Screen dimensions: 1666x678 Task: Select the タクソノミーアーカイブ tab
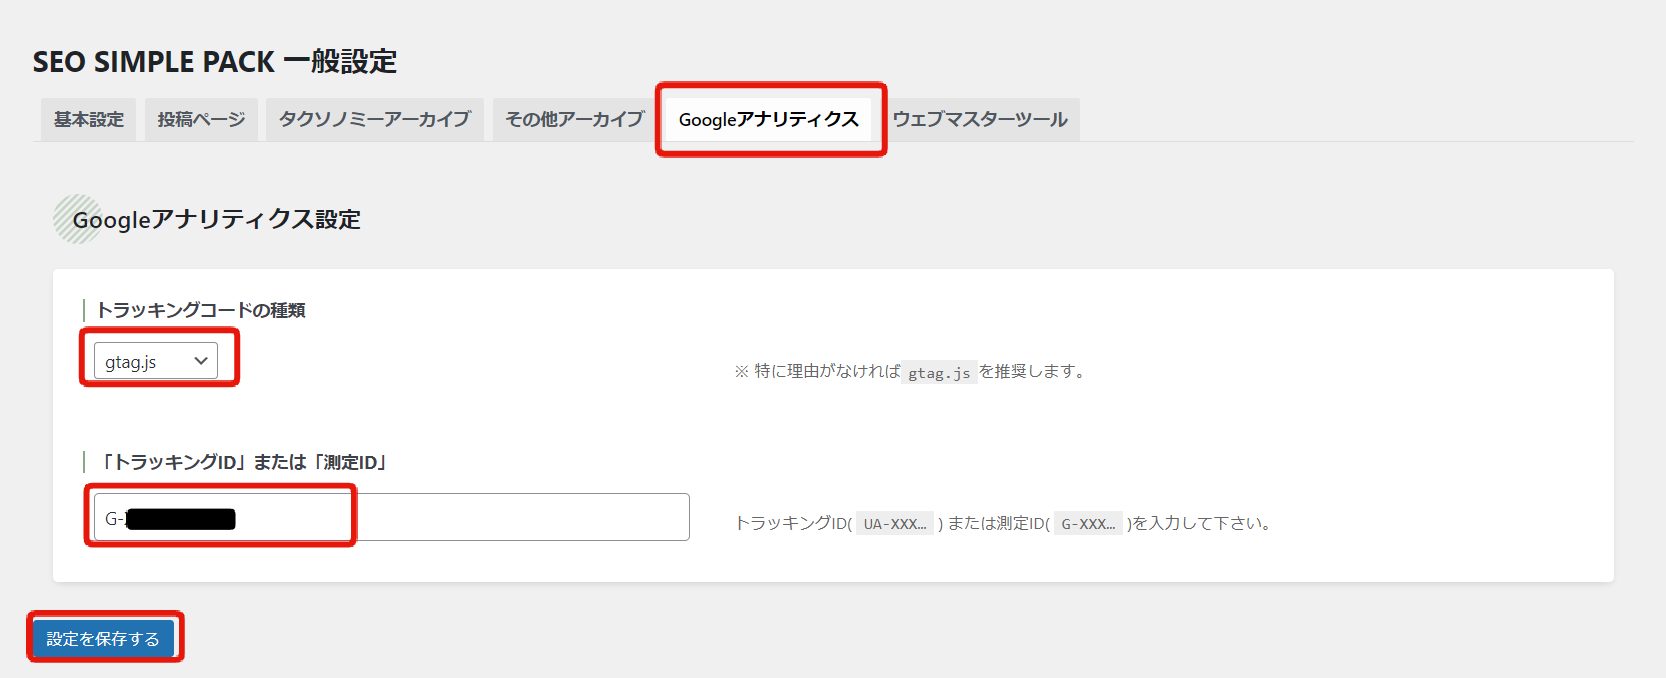coord(374,119)
